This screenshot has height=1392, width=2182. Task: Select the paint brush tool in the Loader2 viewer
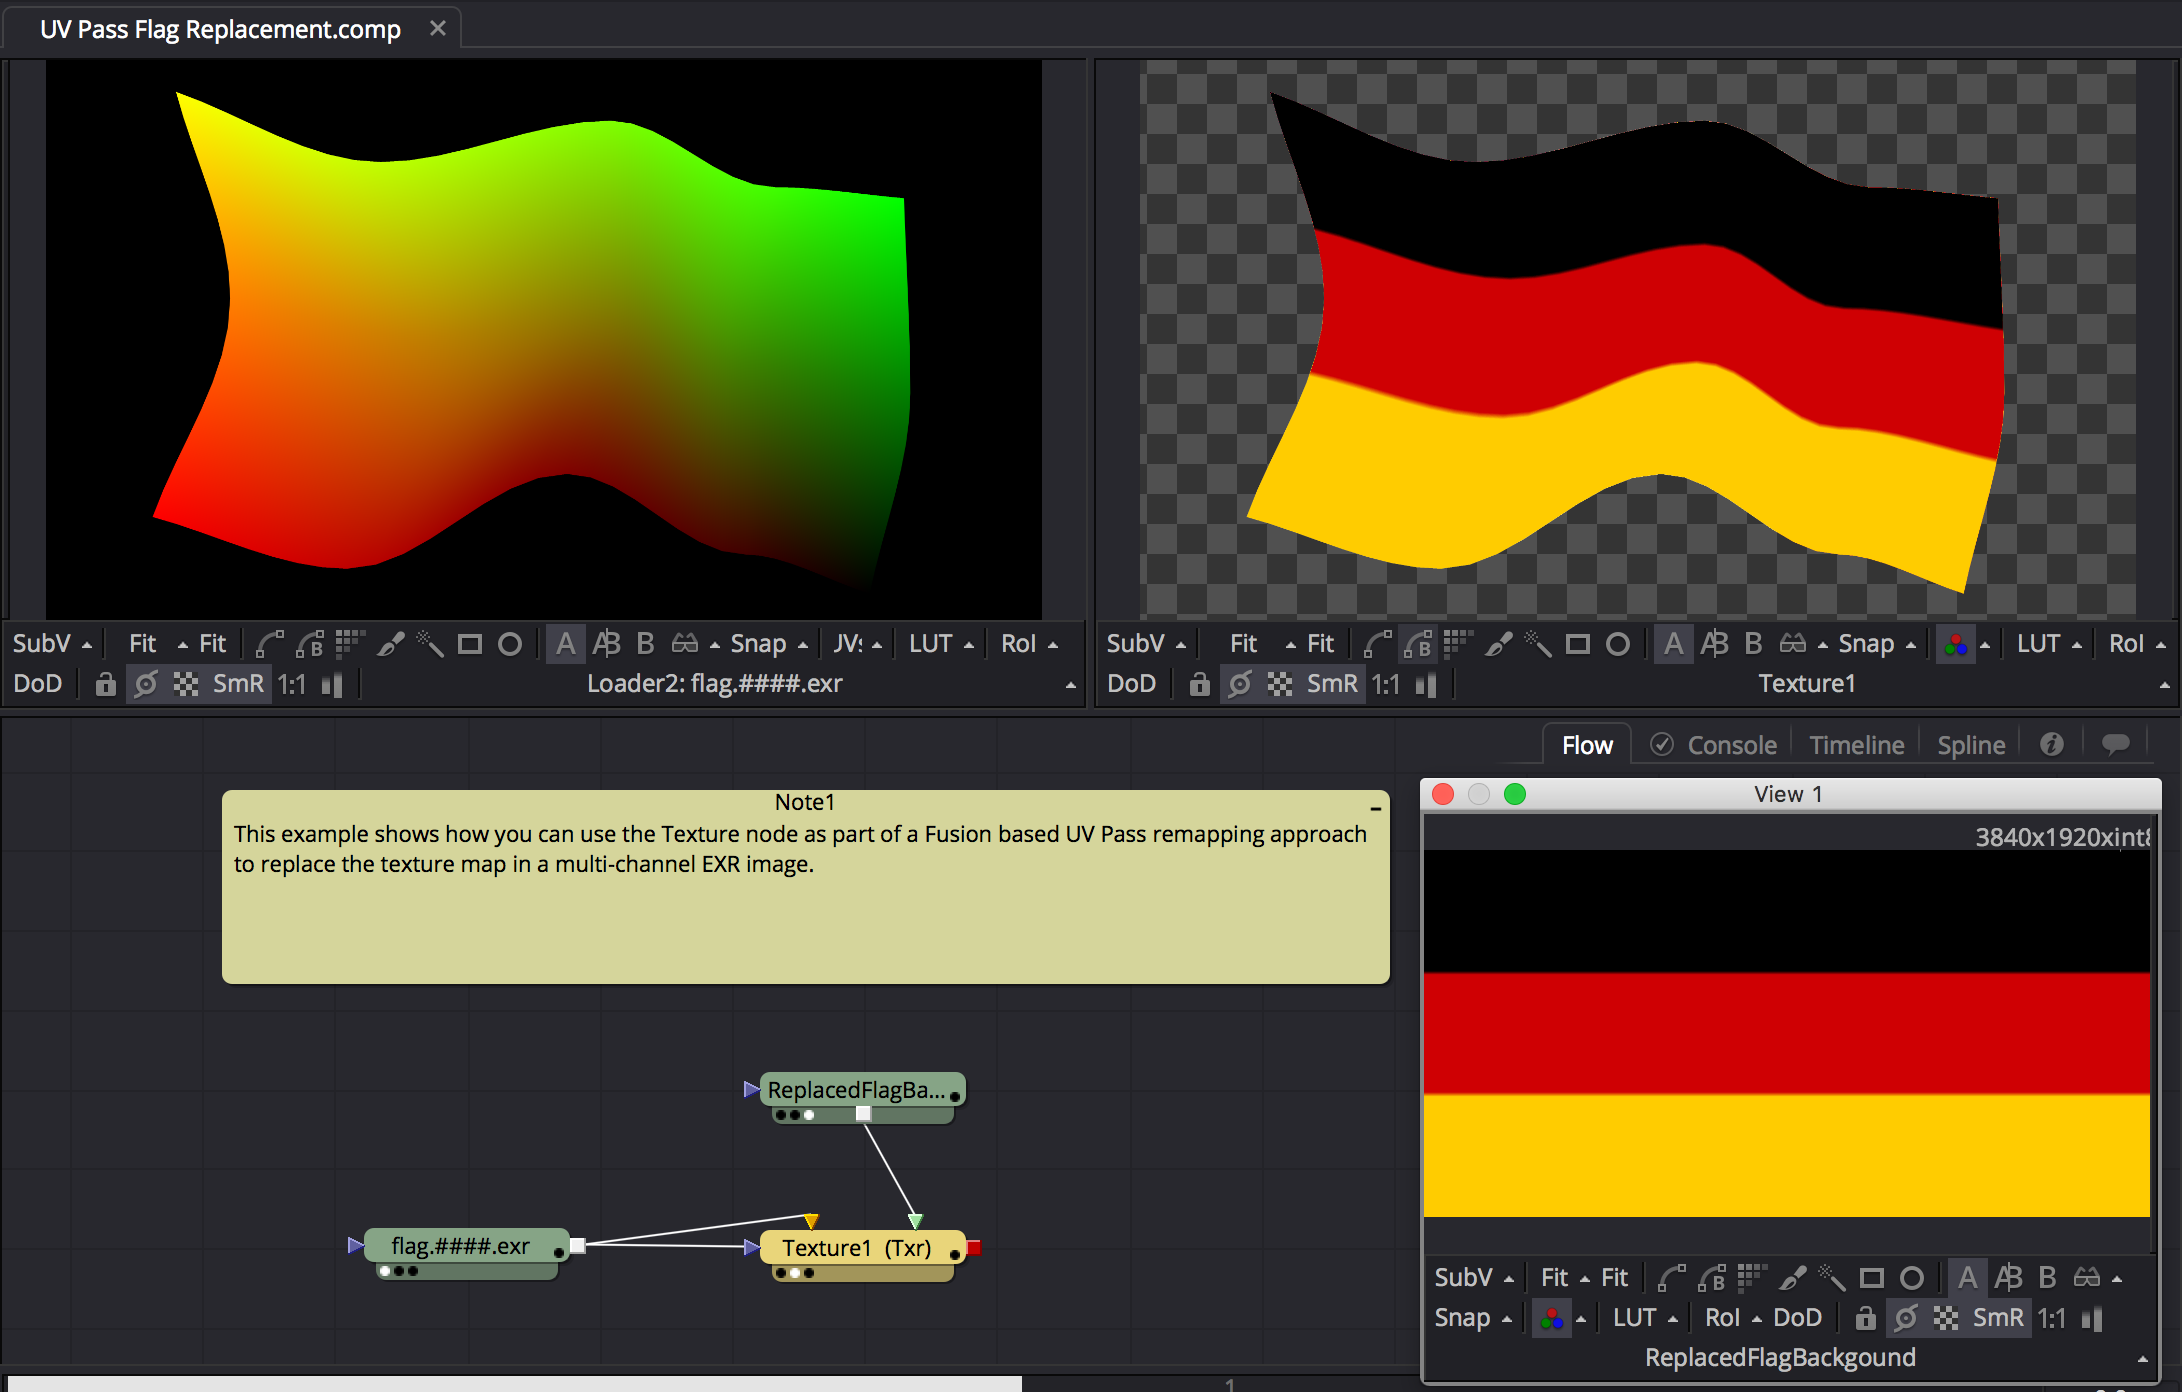[x=391, y=644]
